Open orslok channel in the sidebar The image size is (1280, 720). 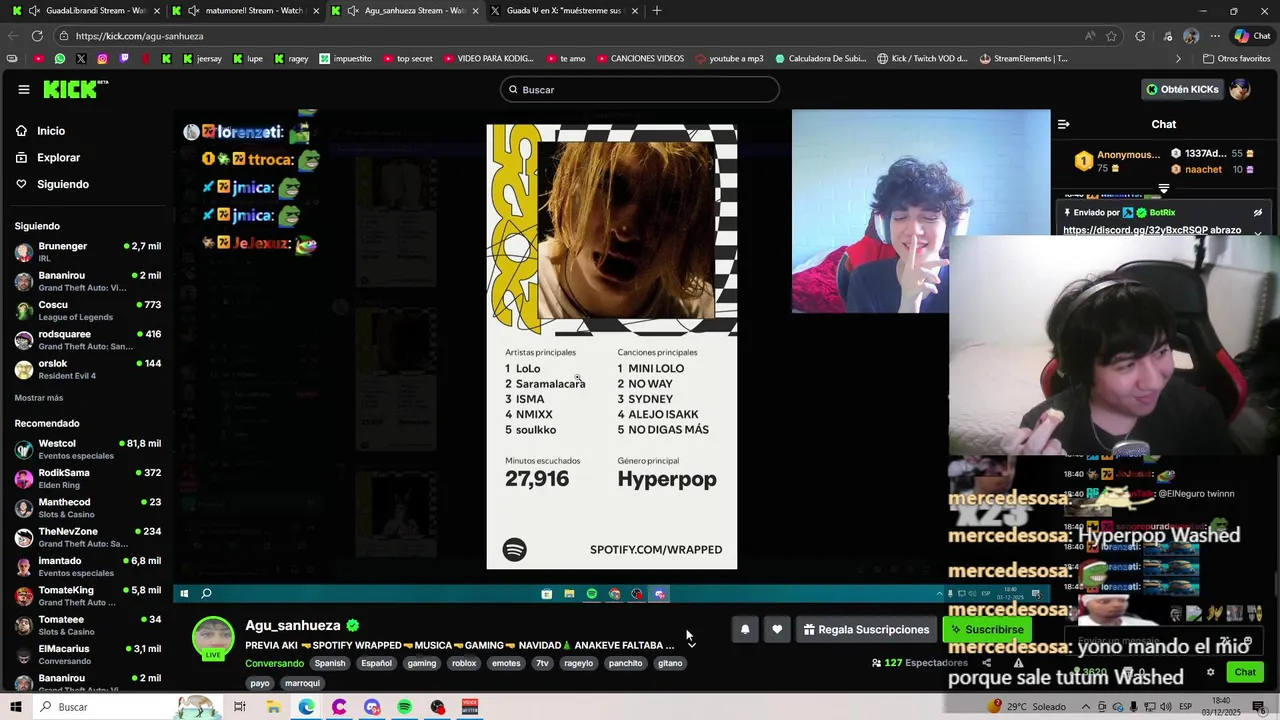(88, 369)
